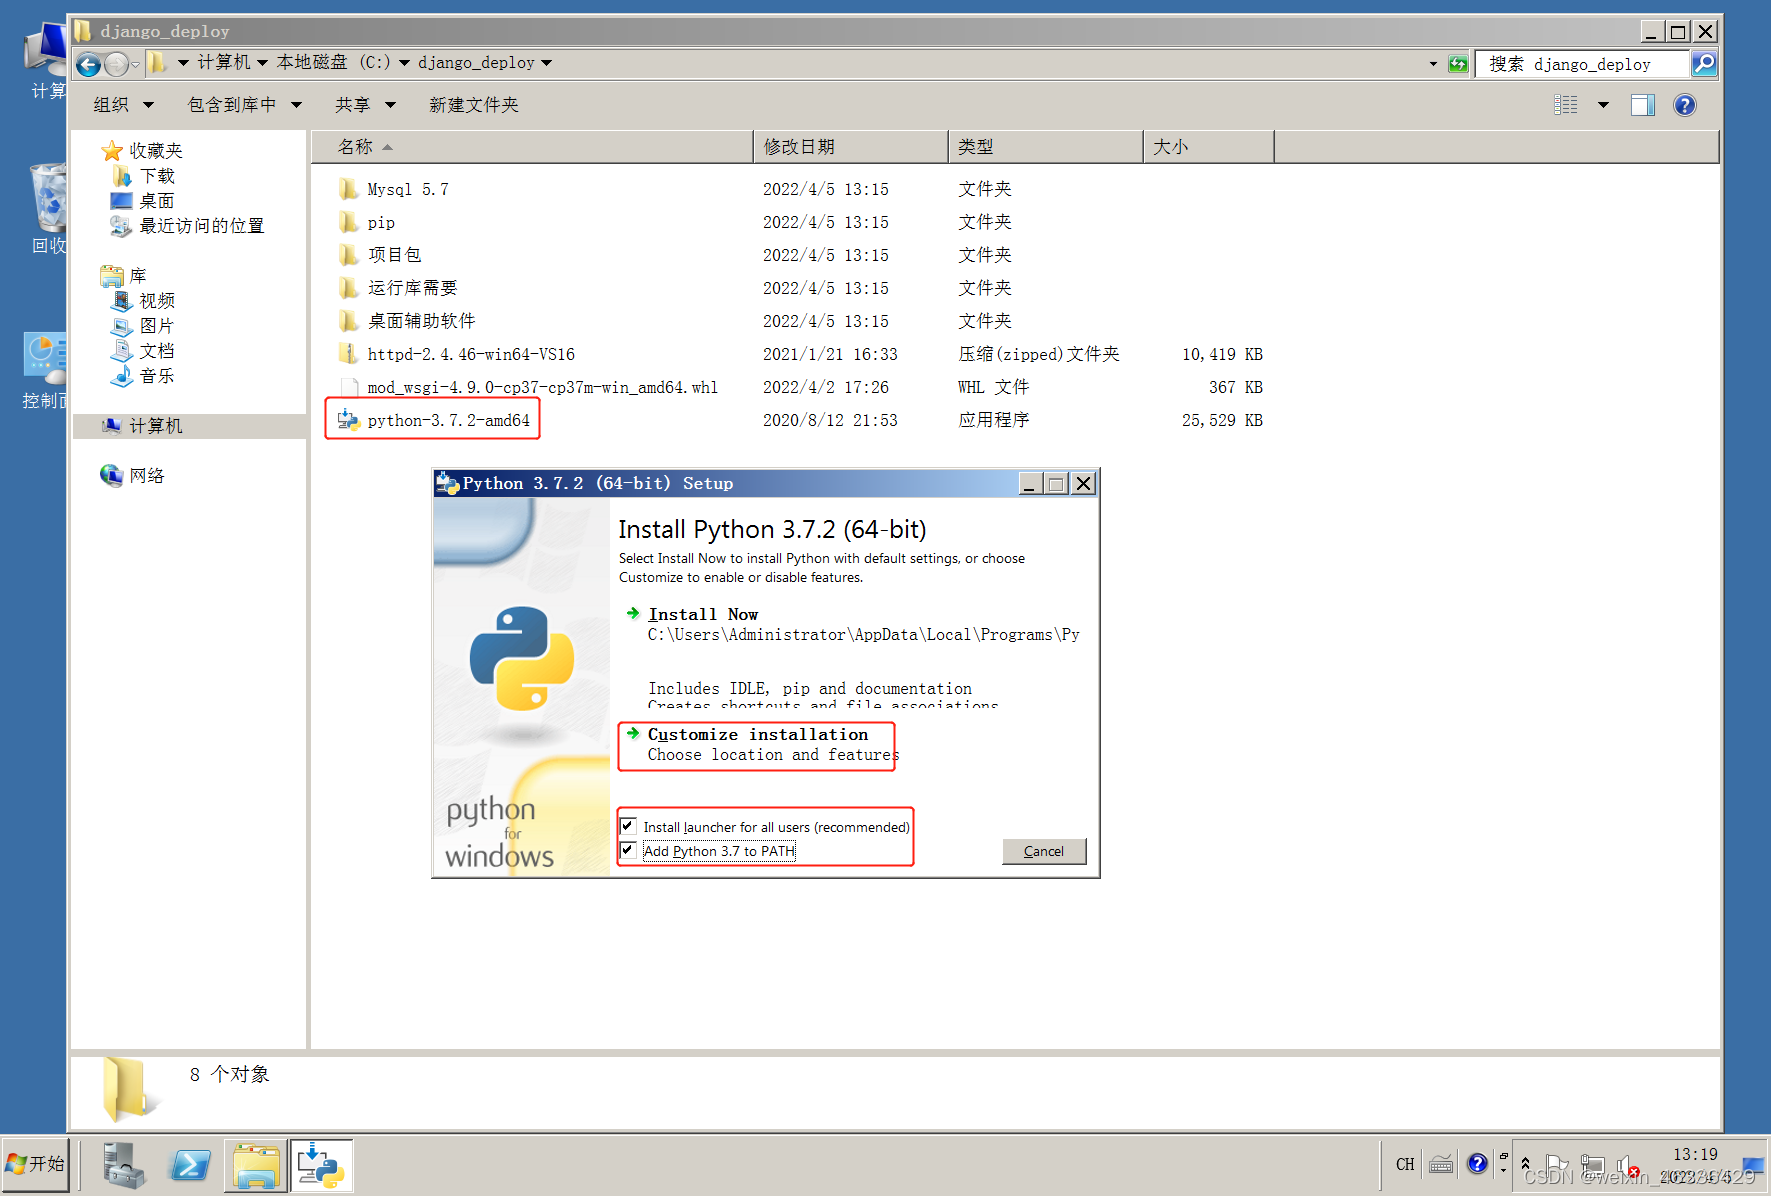Select 图片 library
Viewport: 1771px width, 1196px height.
pyautogui.click(x=157, y=326)
